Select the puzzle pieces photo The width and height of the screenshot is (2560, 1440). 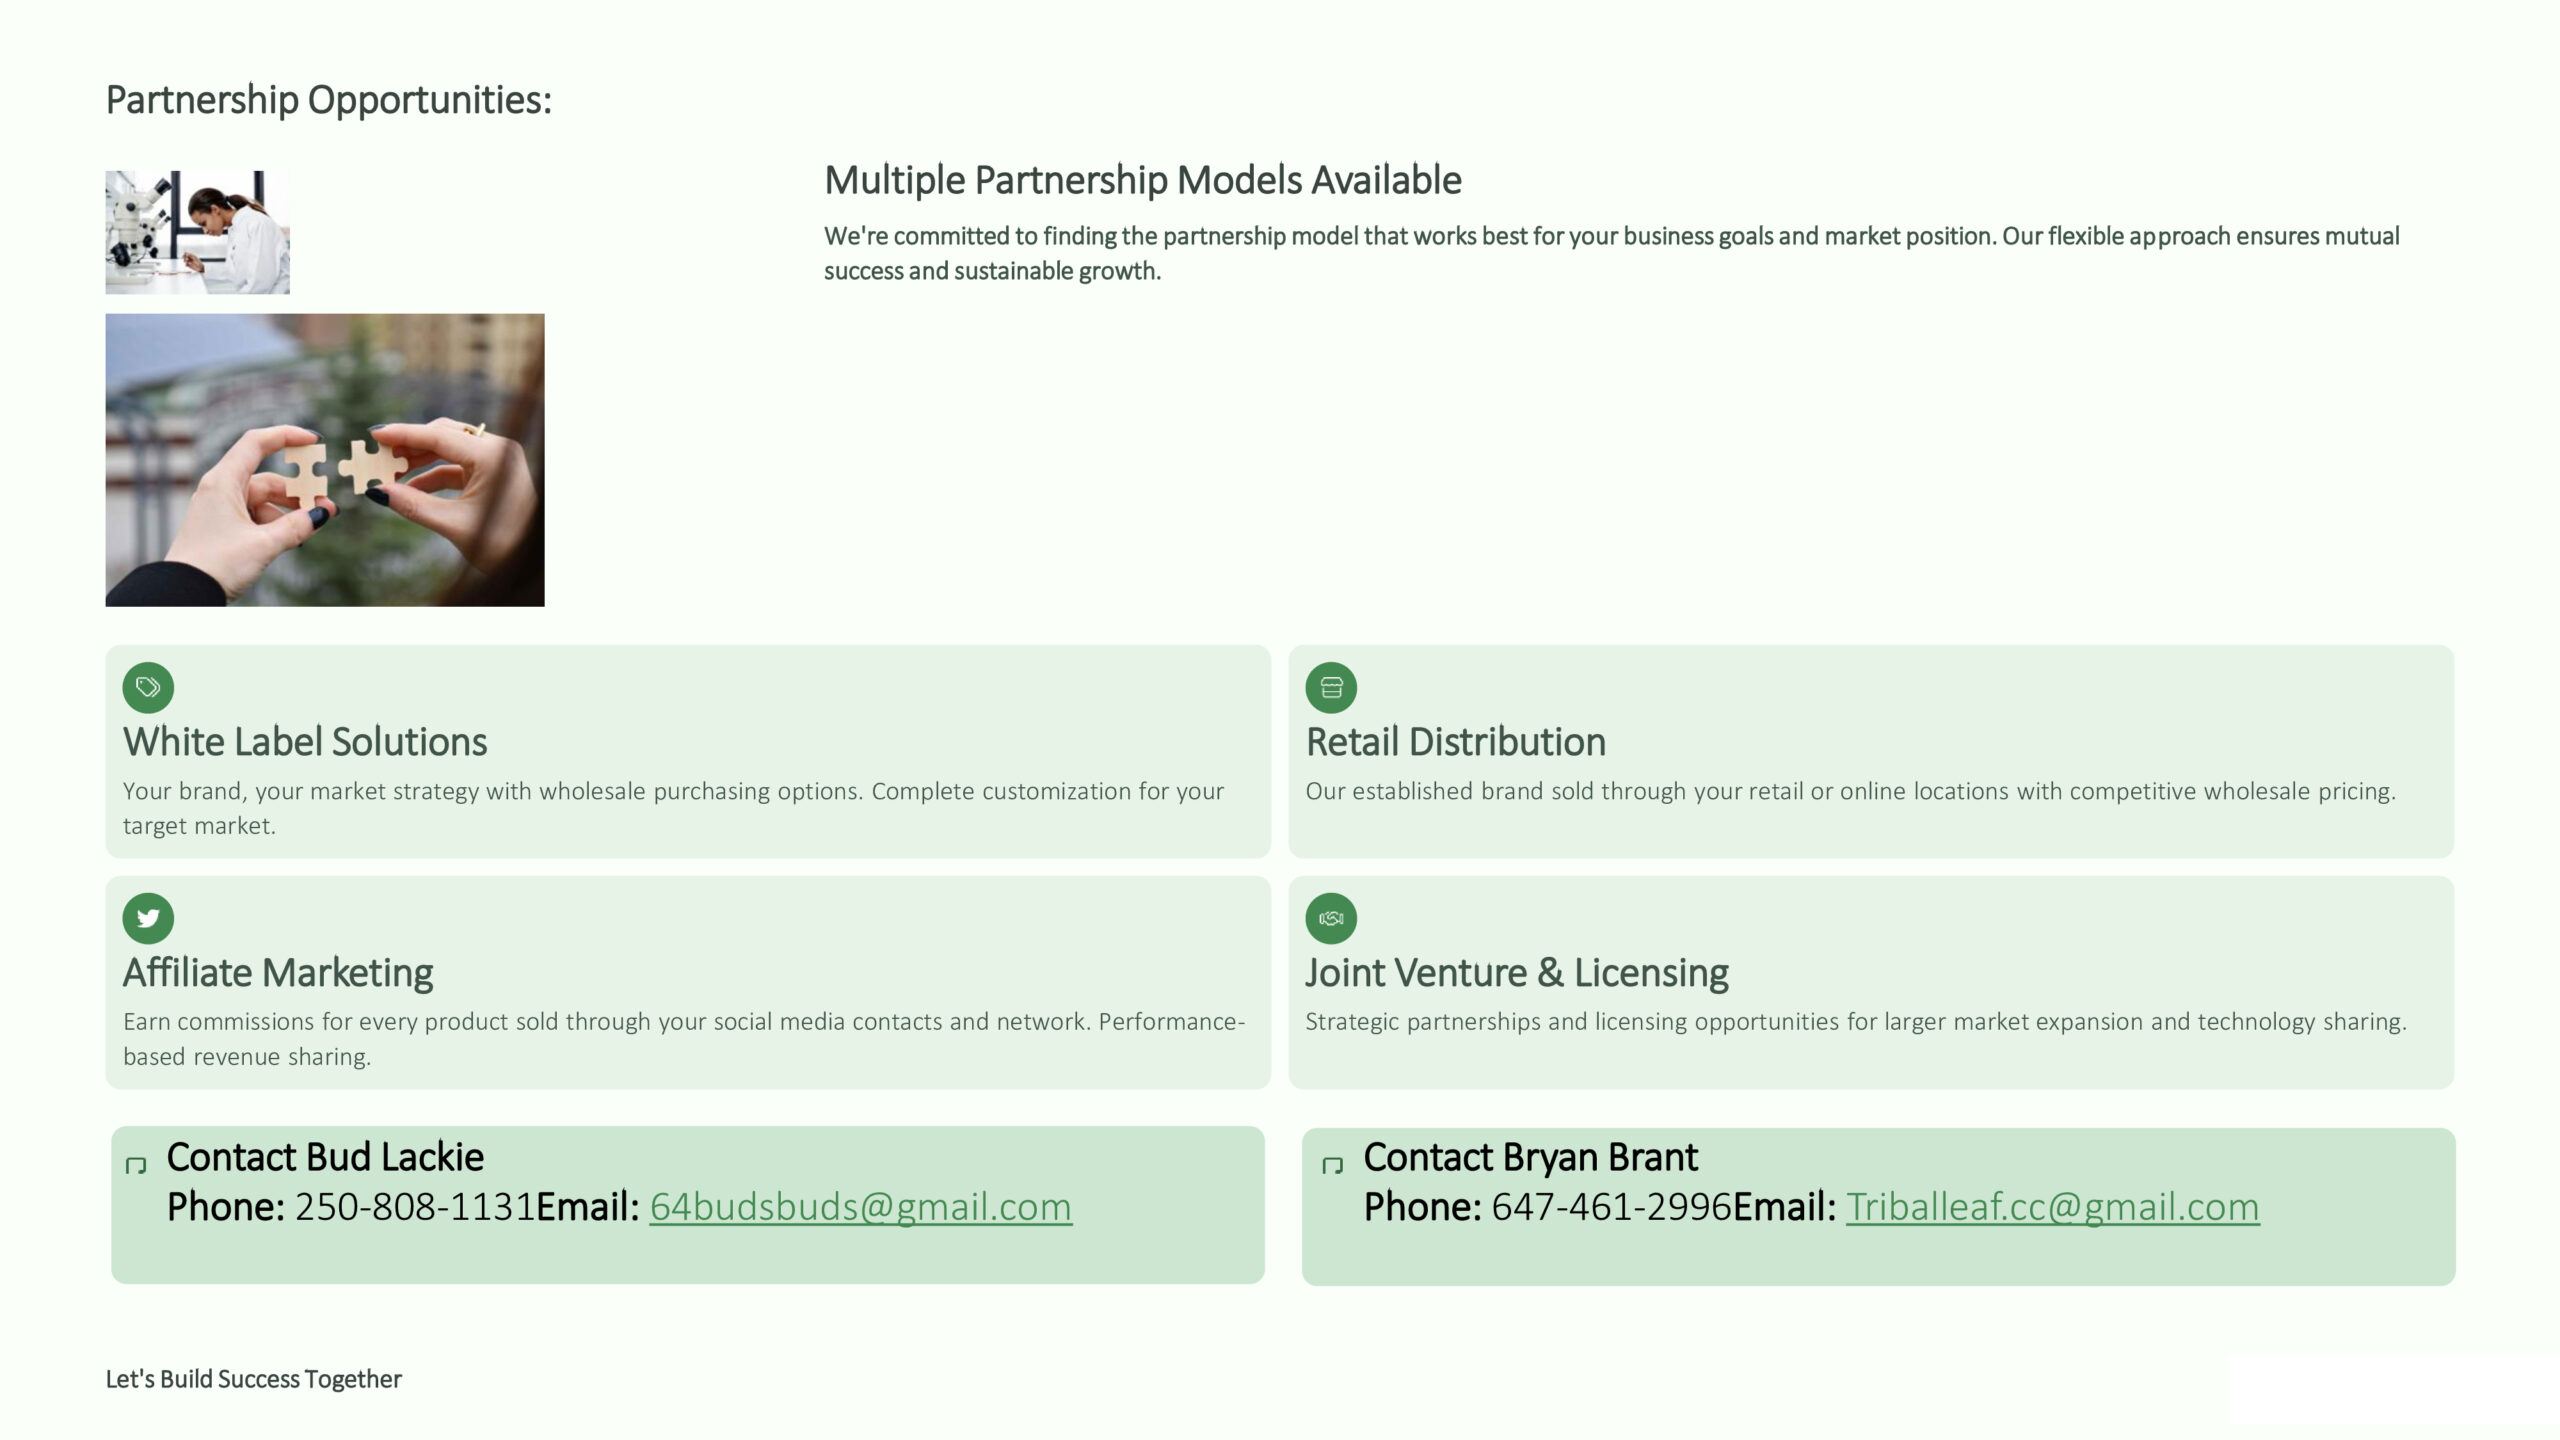coord(325,460)
